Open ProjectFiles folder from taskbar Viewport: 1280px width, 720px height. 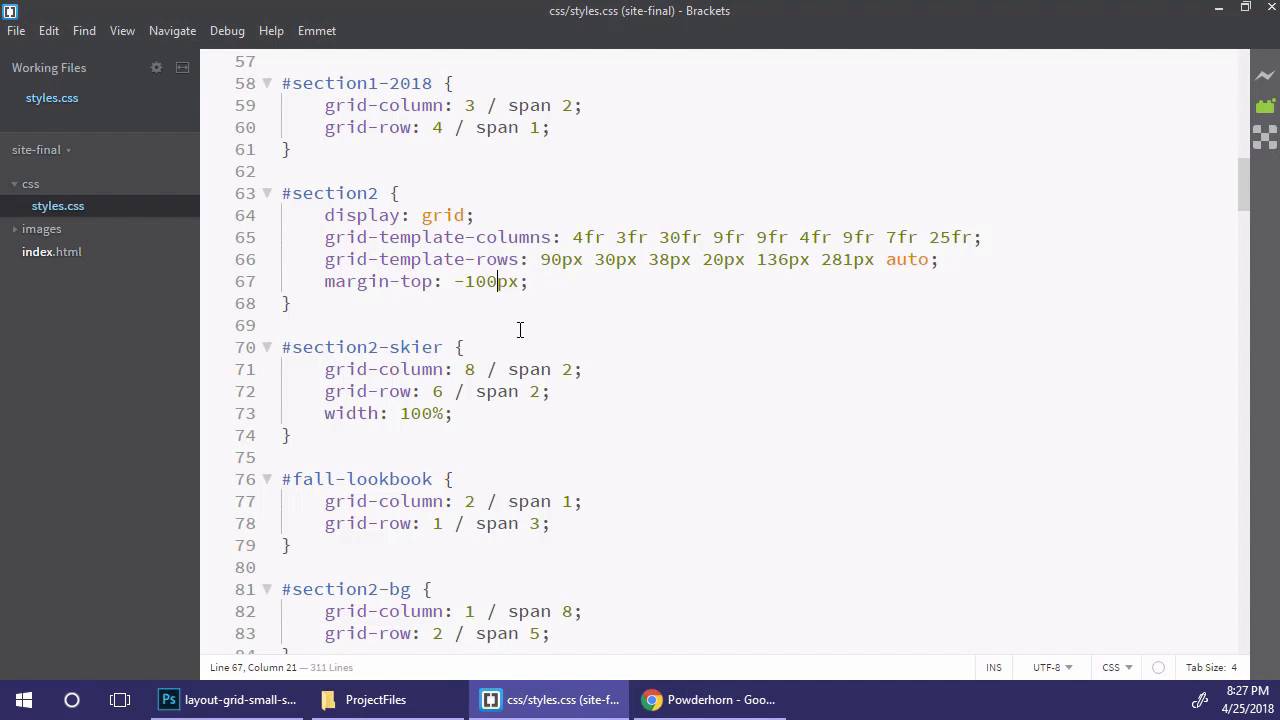pyautogui.click(x=389, y=700)
